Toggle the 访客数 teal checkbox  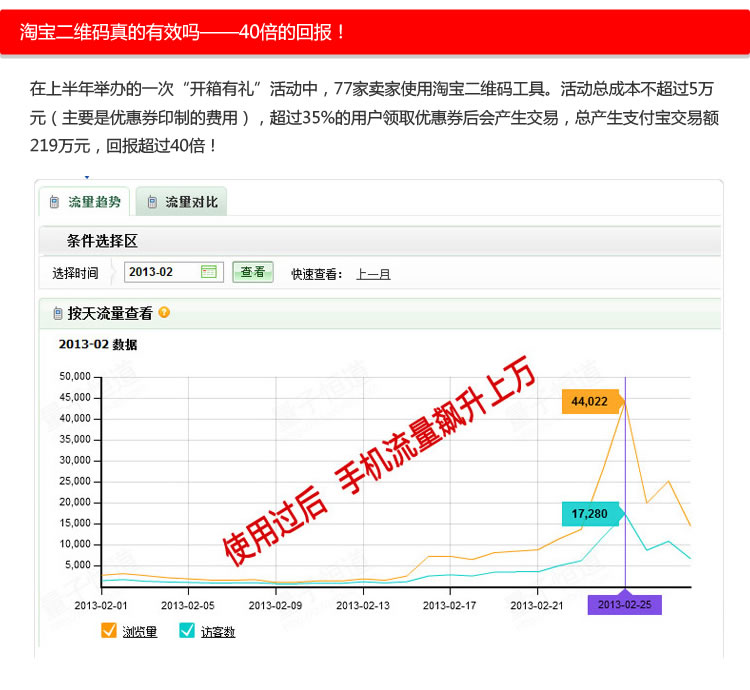pos(187,630)
